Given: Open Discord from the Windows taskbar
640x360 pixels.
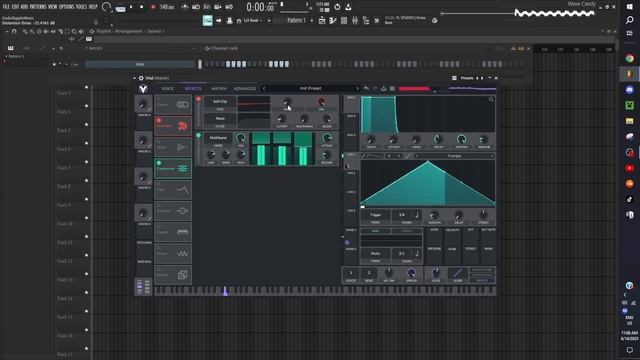Looking at the screenshot, I should [629, 89].
